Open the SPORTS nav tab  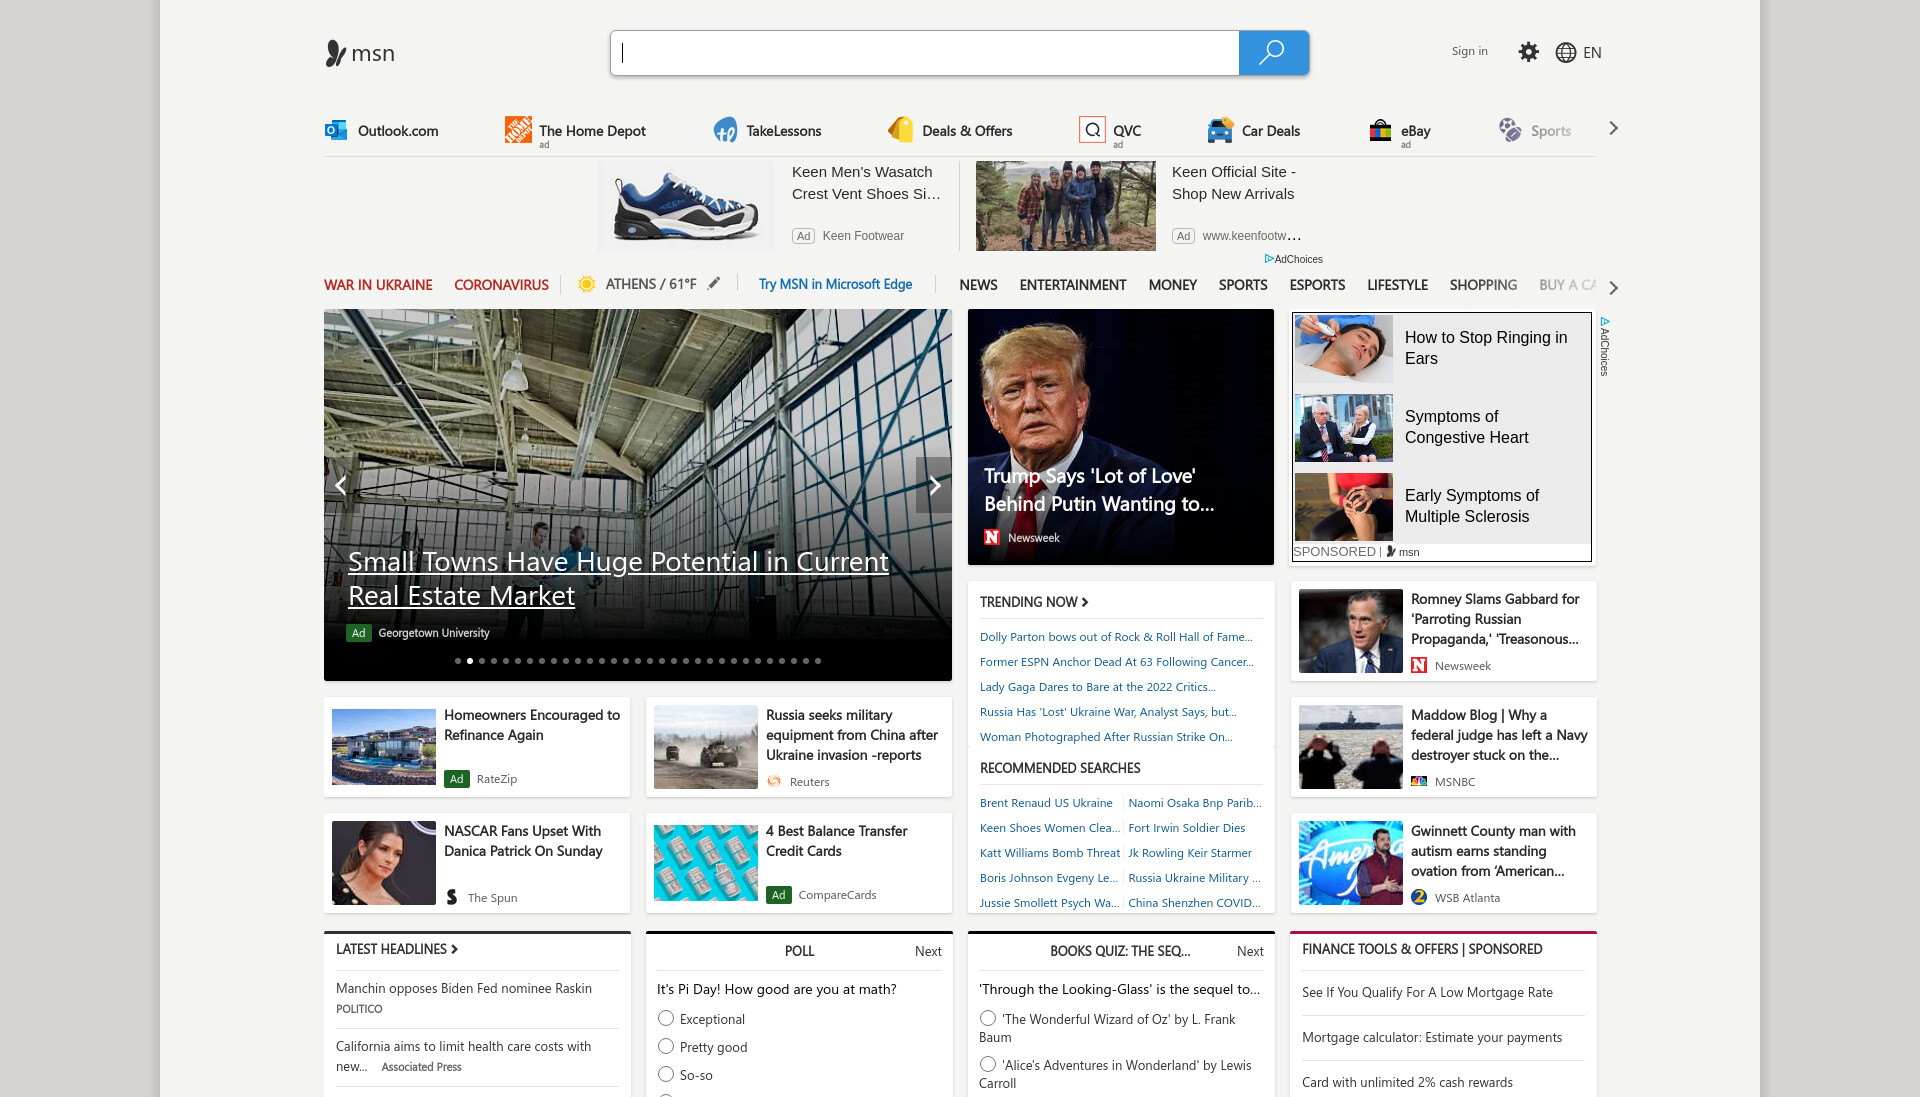tap(1243, 285)
